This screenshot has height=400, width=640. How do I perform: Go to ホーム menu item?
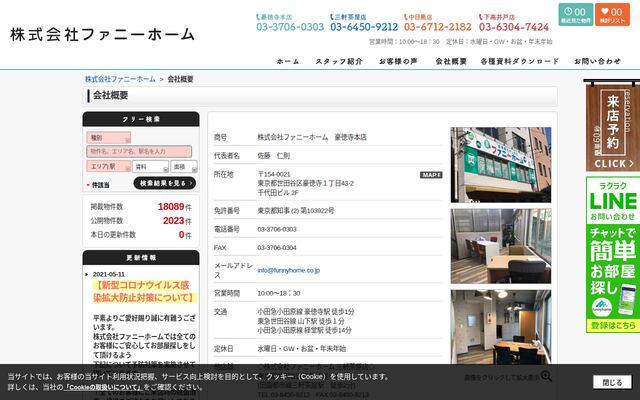click(288, 61)
